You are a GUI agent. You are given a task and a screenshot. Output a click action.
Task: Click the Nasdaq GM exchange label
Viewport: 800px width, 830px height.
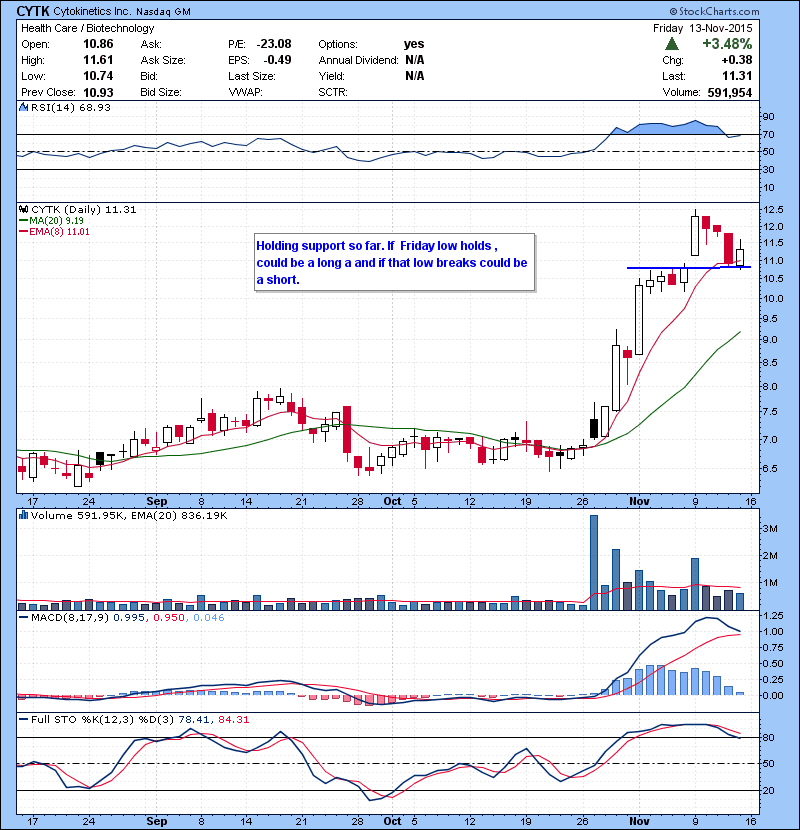pyautogui.click(x=164, y=12)
